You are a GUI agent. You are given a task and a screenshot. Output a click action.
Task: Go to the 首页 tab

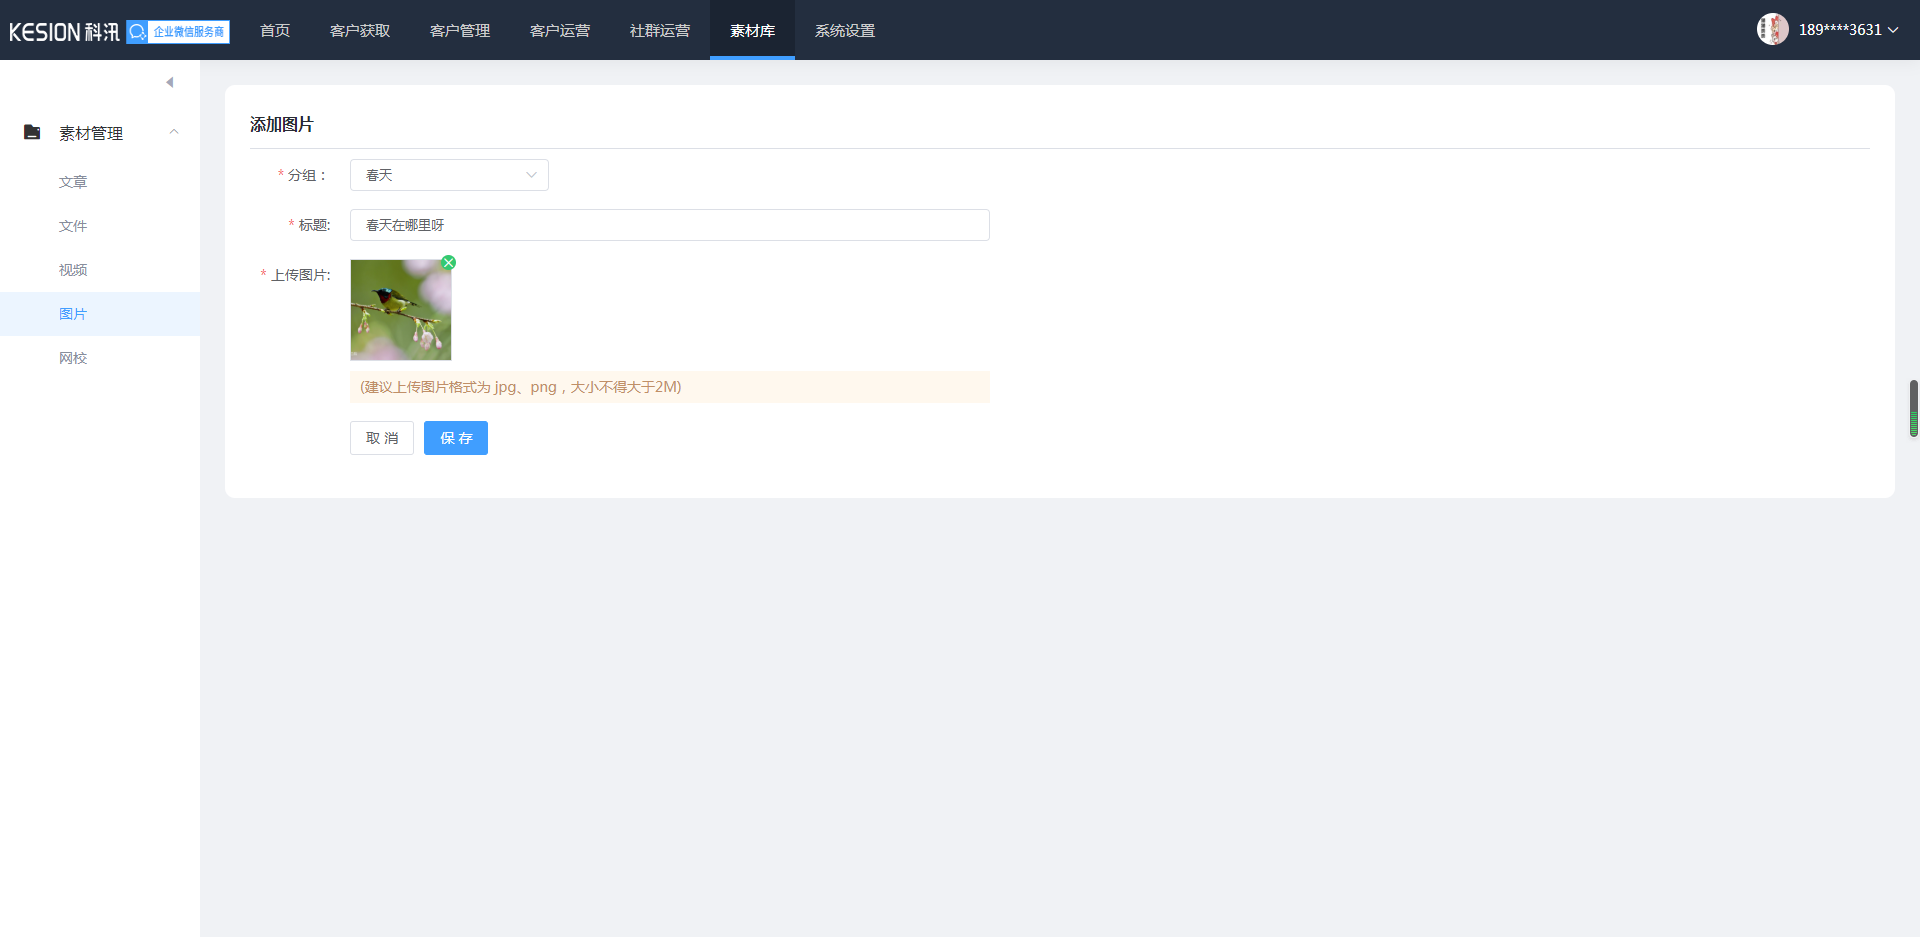275,31
